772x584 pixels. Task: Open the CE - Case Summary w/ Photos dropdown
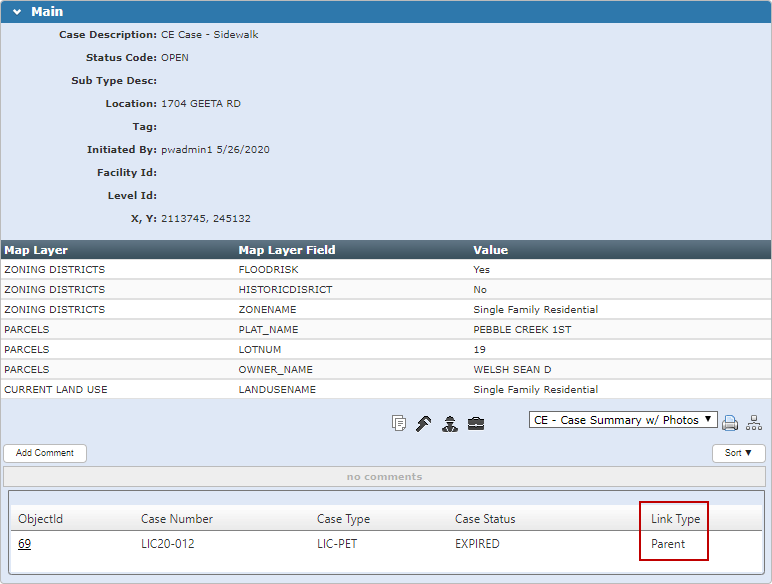(623, 420)
